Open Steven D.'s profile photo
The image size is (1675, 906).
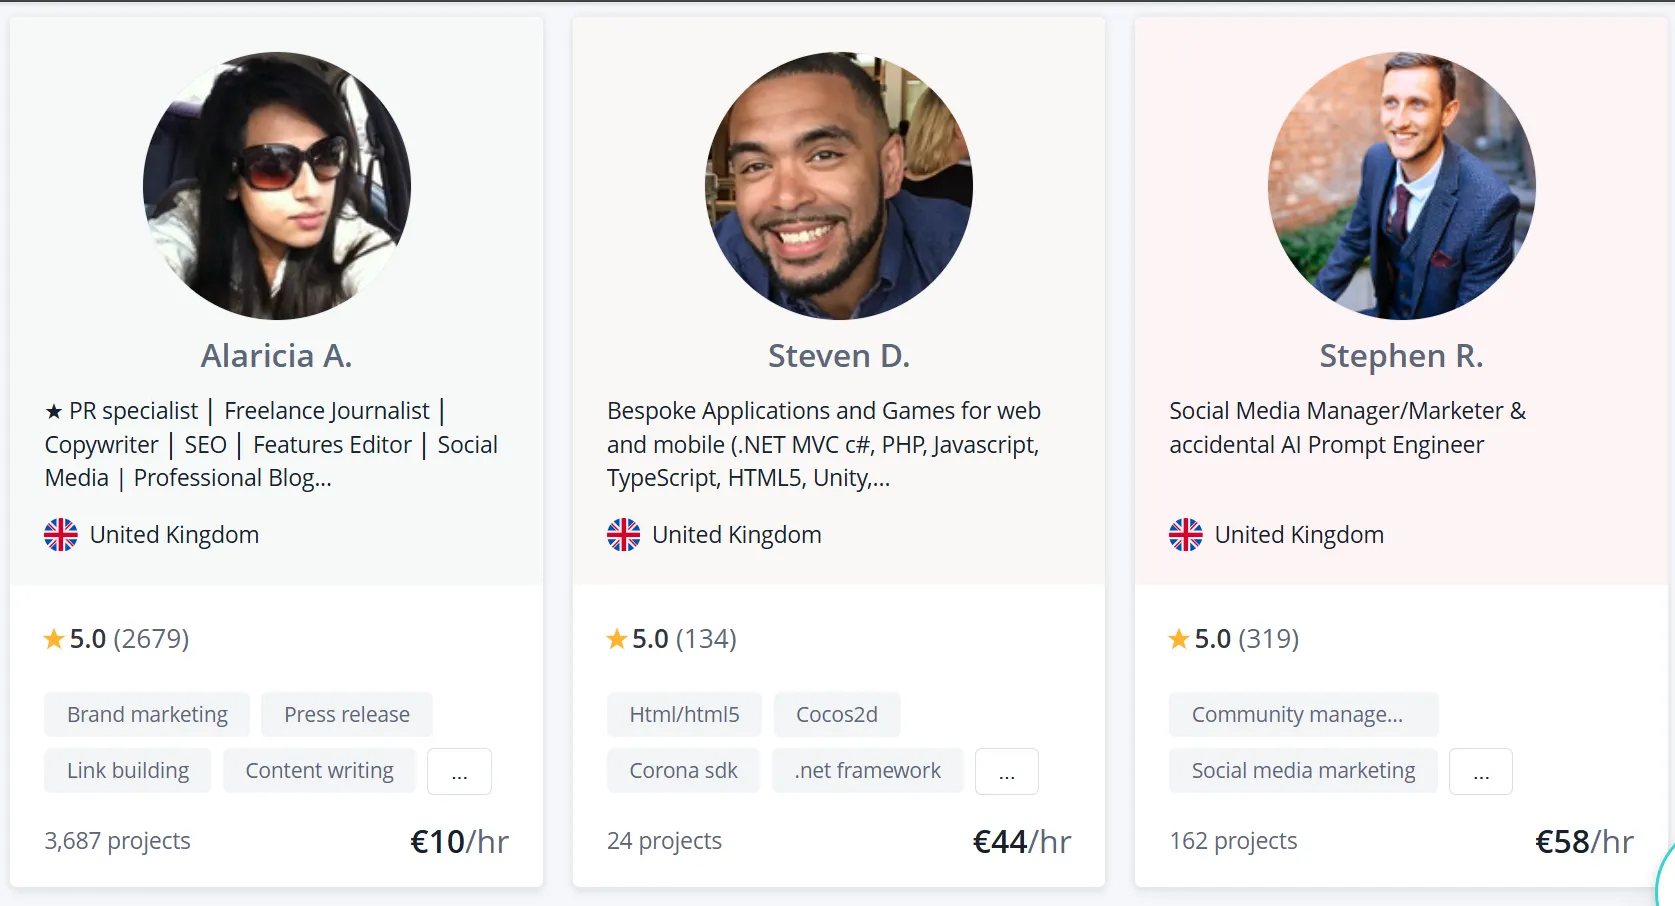click(839, 186)
